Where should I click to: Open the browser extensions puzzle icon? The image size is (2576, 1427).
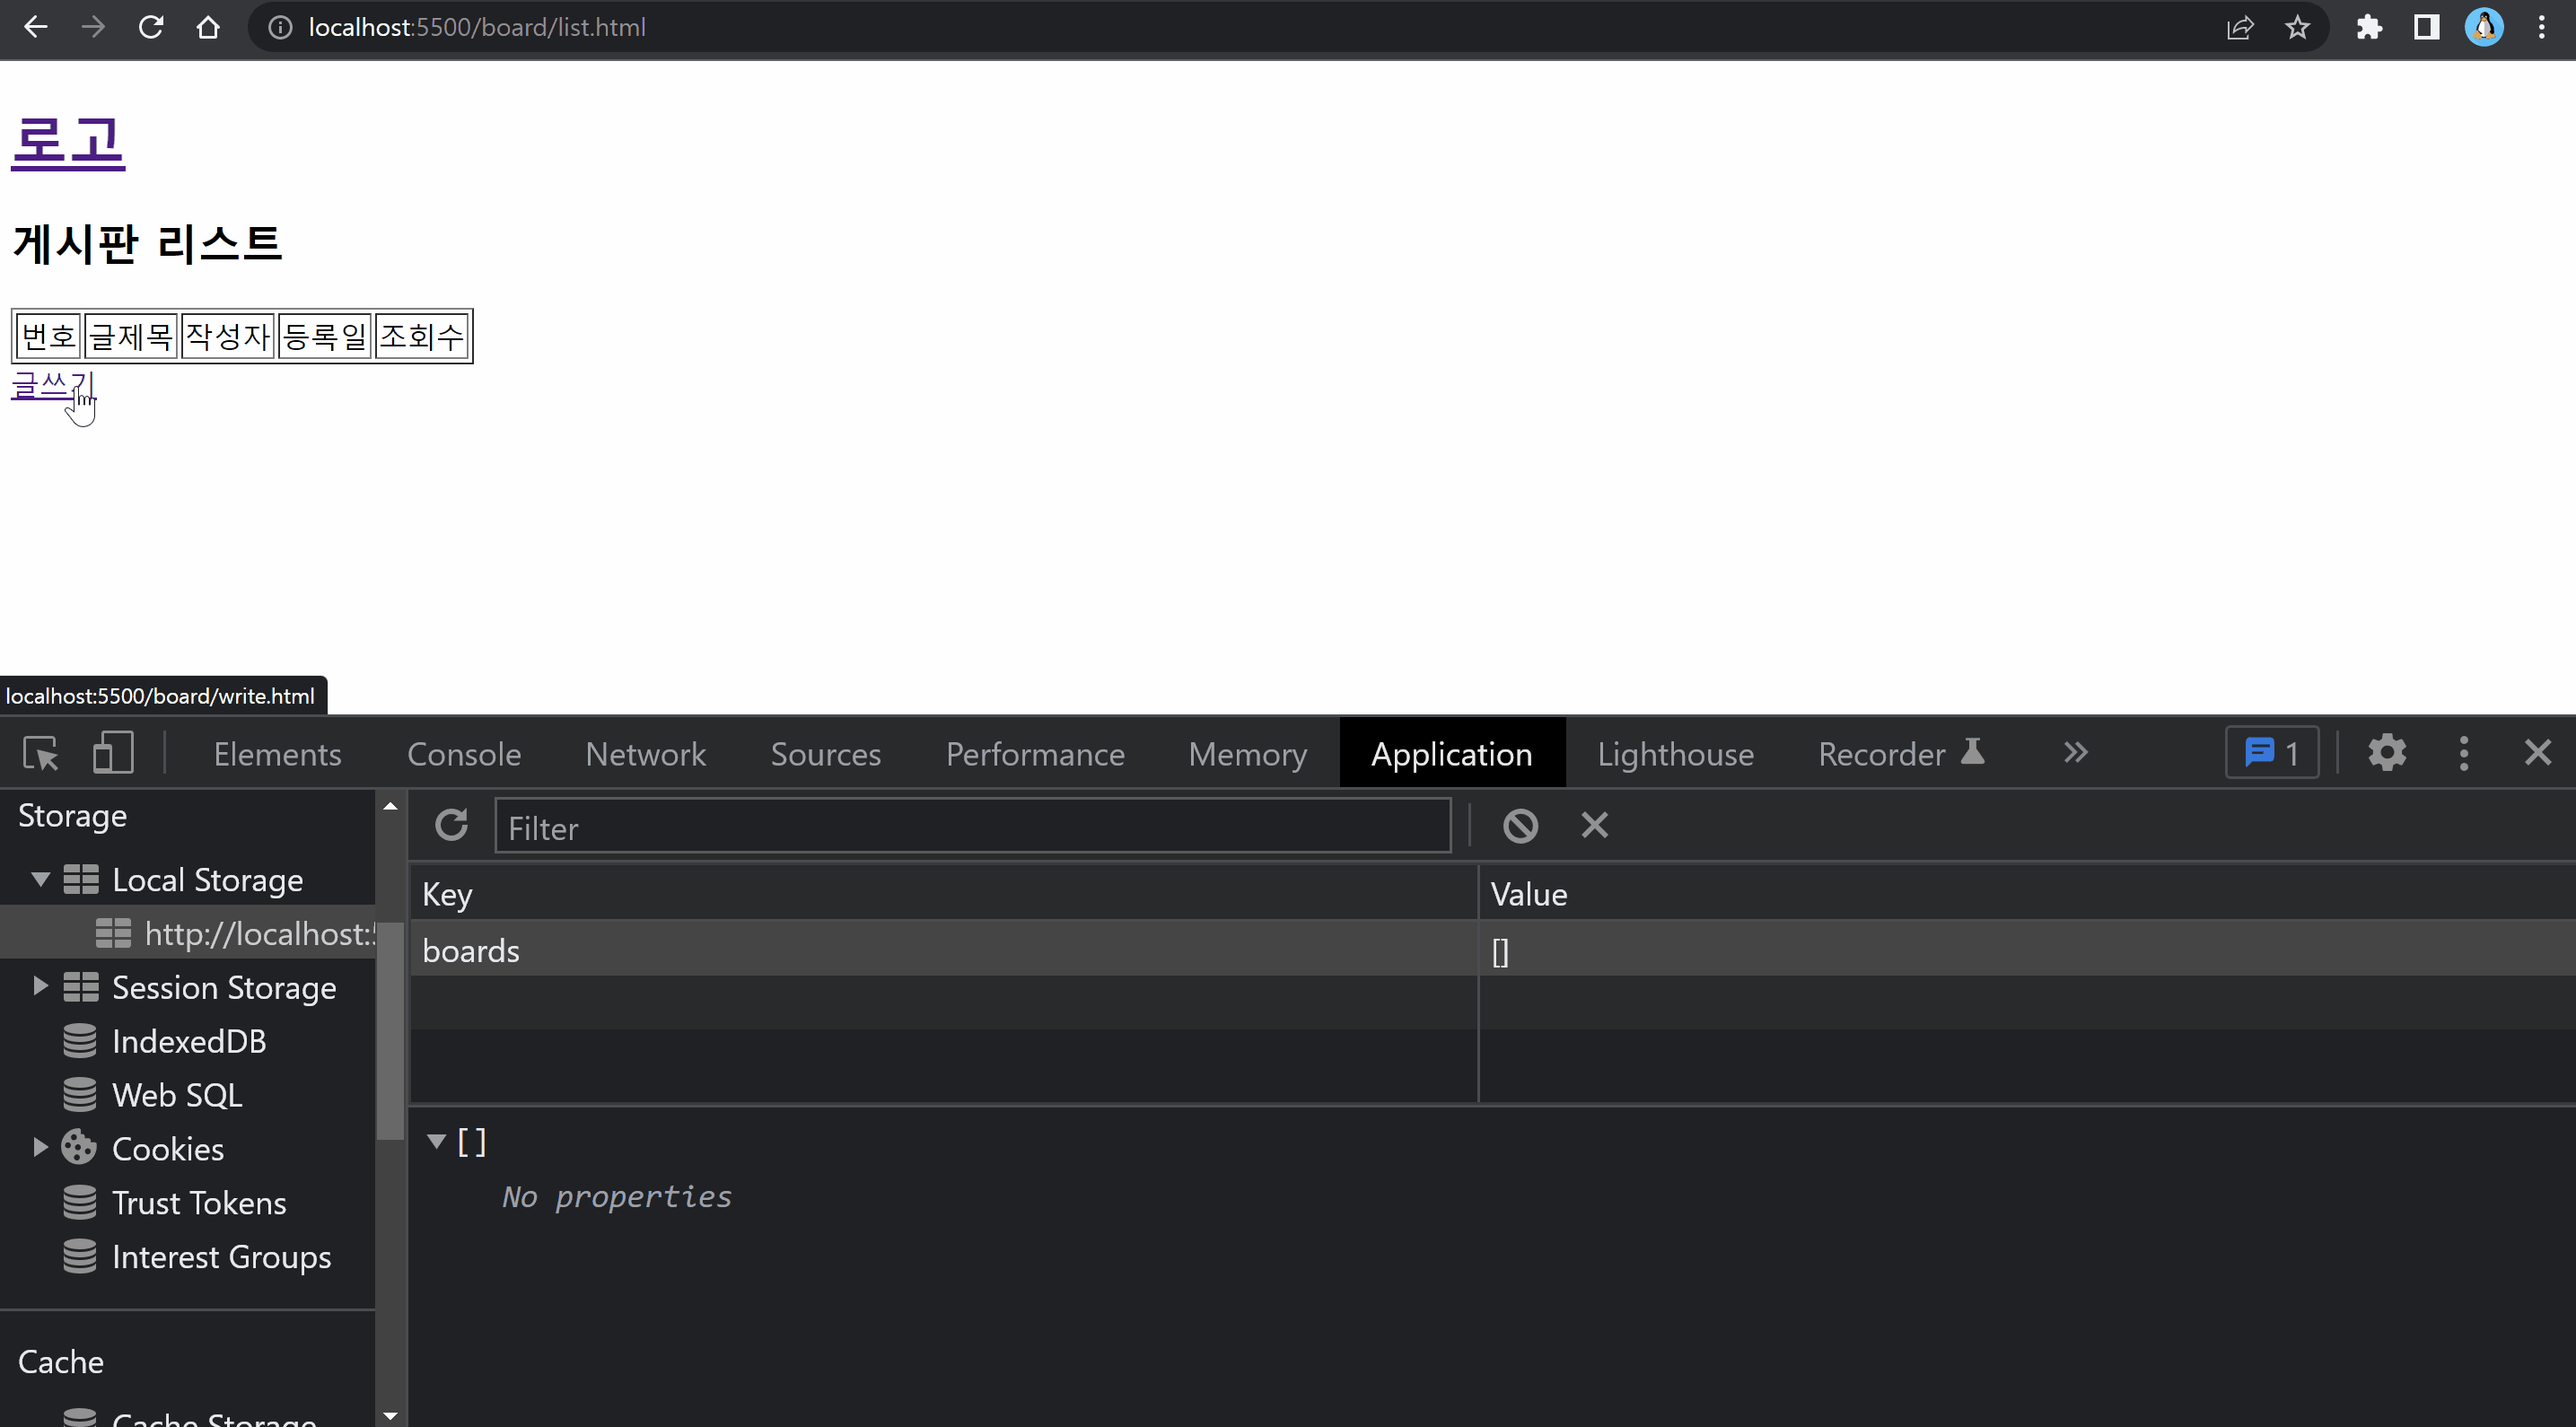pyautogui.click(x=2368, y=27)
